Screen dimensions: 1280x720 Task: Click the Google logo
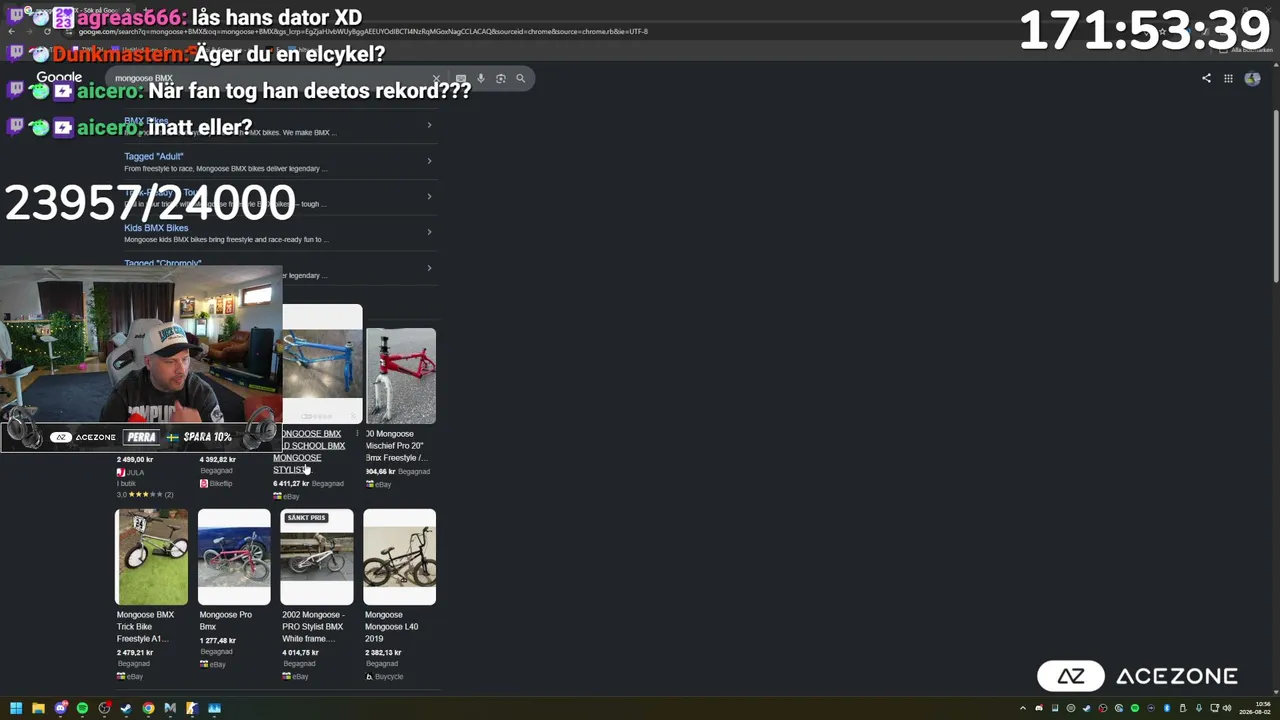click(59, 78)
